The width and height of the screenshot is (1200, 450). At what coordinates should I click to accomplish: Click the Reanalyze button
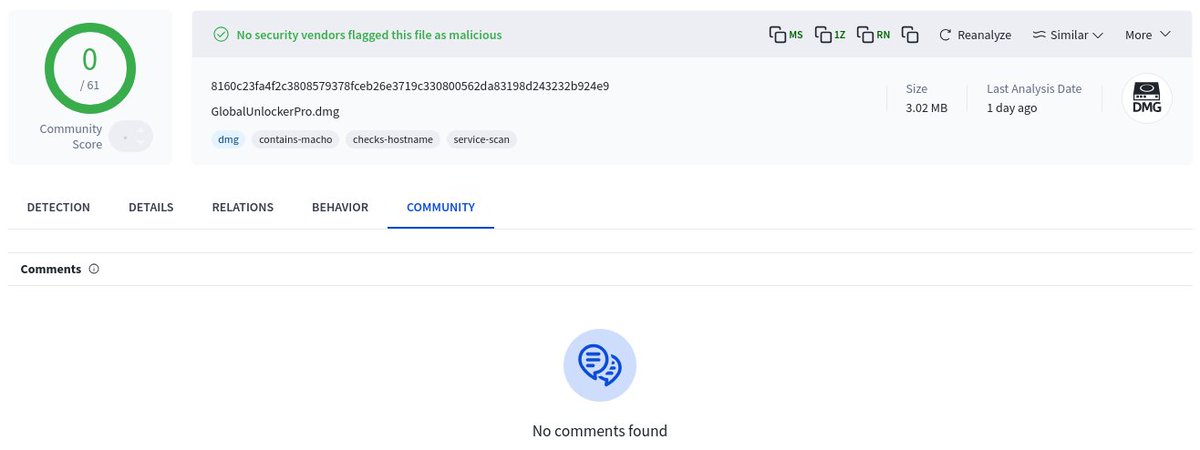pos(975,35)
